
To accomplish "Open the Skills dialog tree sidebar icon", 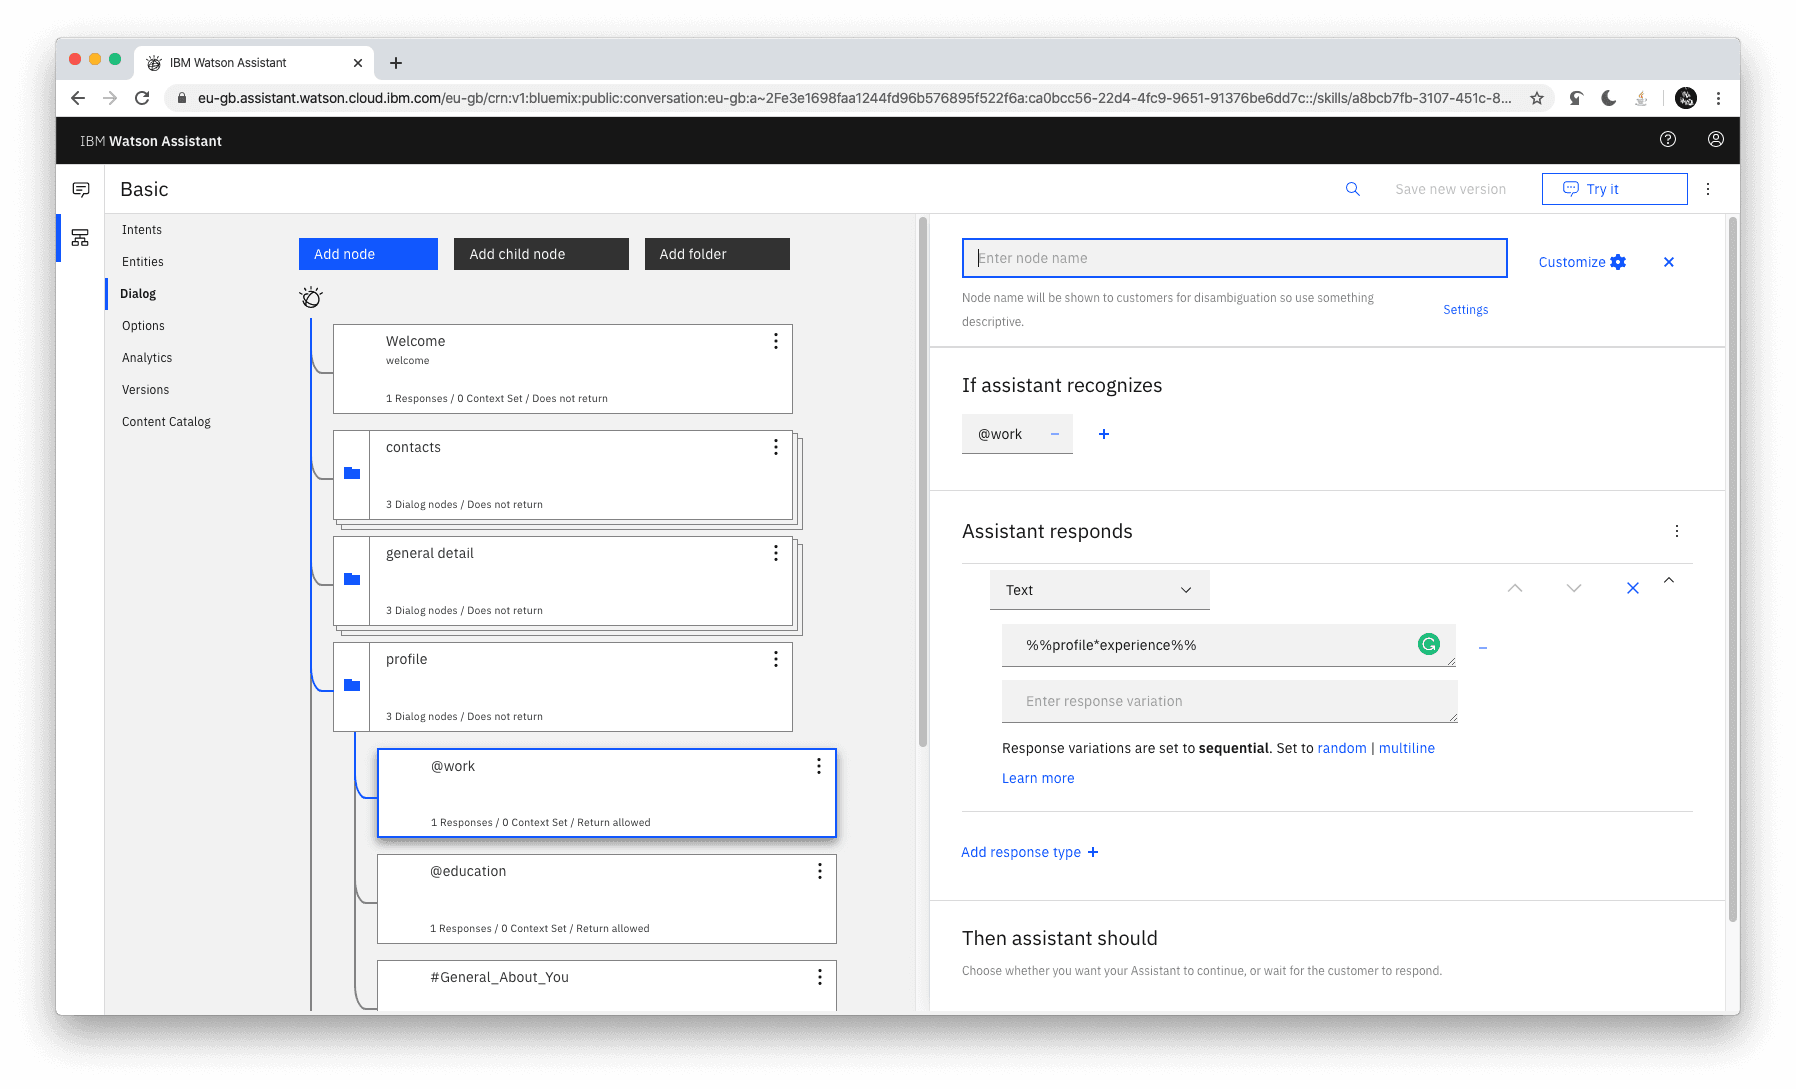I will click(80, 237).
